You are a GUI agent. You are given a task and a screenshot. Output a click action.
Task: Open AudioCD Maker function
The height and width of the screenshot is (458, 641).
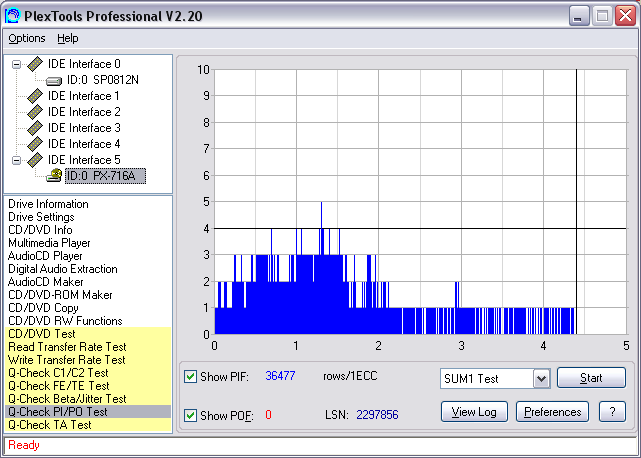(45, 282)
